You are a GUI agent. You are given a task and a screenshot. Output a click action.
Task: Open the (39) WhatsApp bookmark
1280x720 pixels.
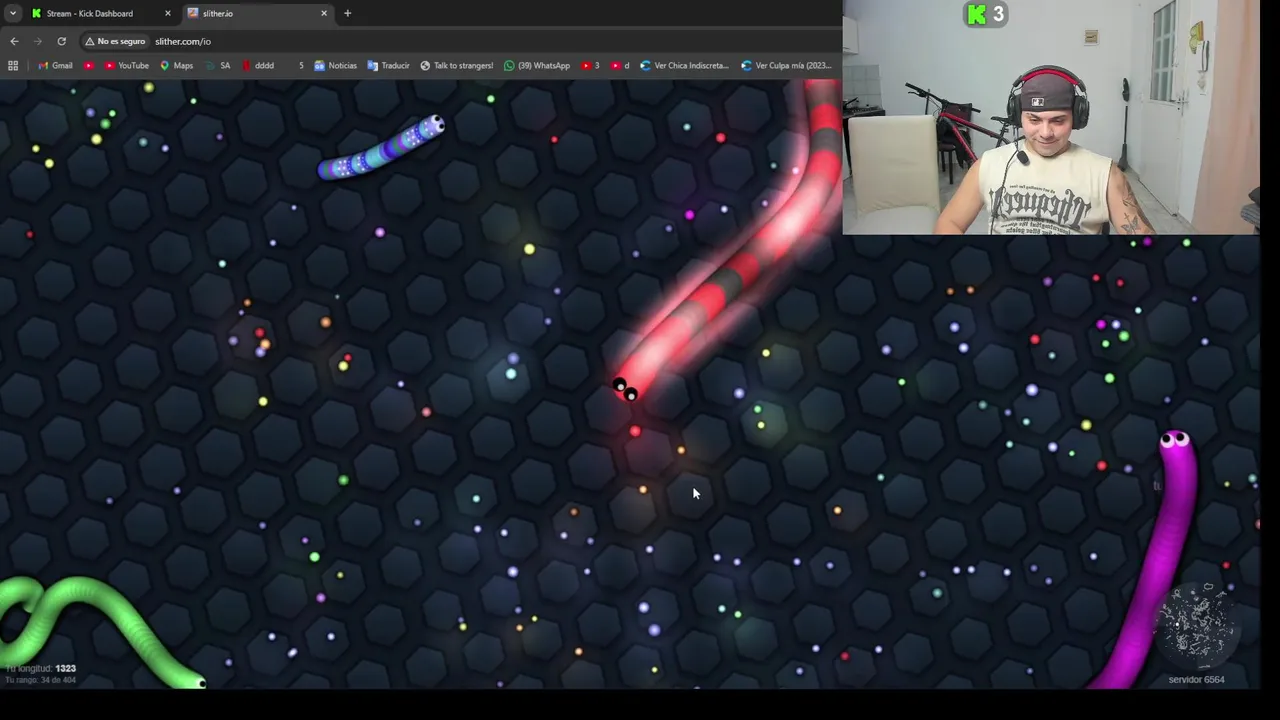[x=537, y=65]
